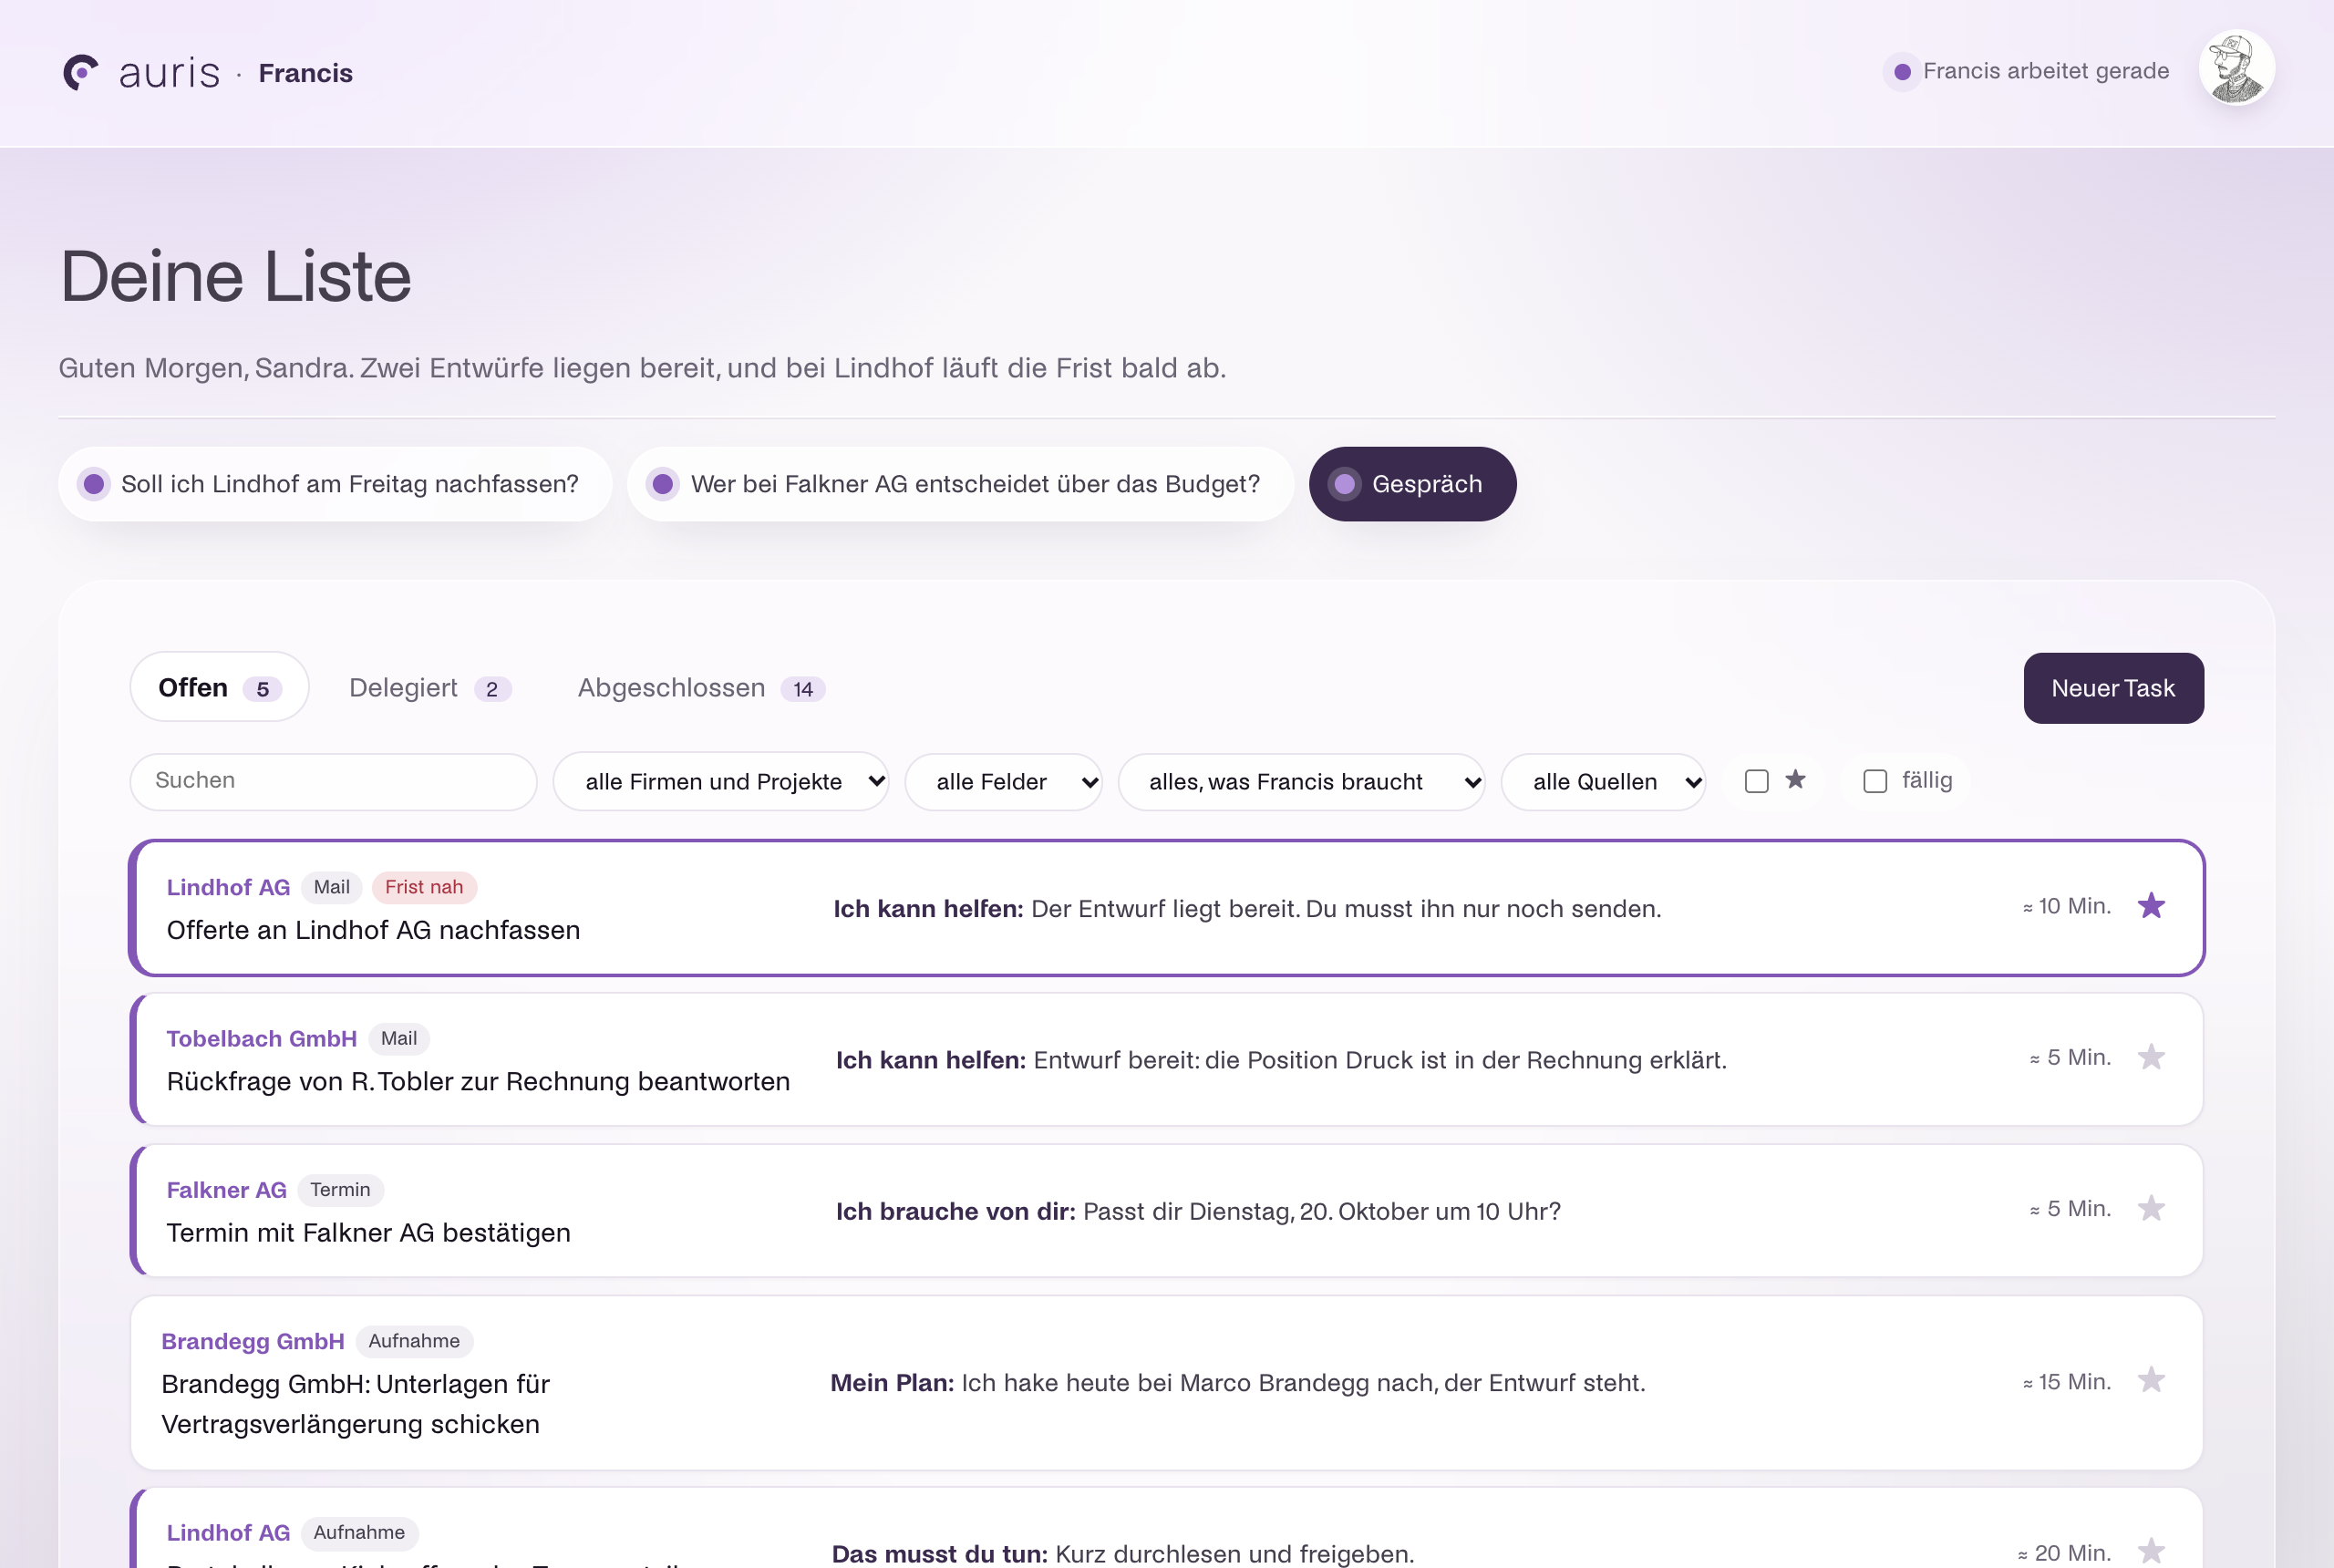Star the Brandegg GmbH task
The width and height of the screenshot is (2334, 1568).
click(x=2151, y=1380)
